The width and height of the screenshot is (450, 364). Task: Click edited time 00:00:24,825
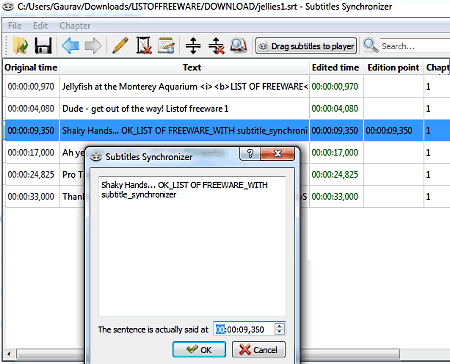coord(336,175)
